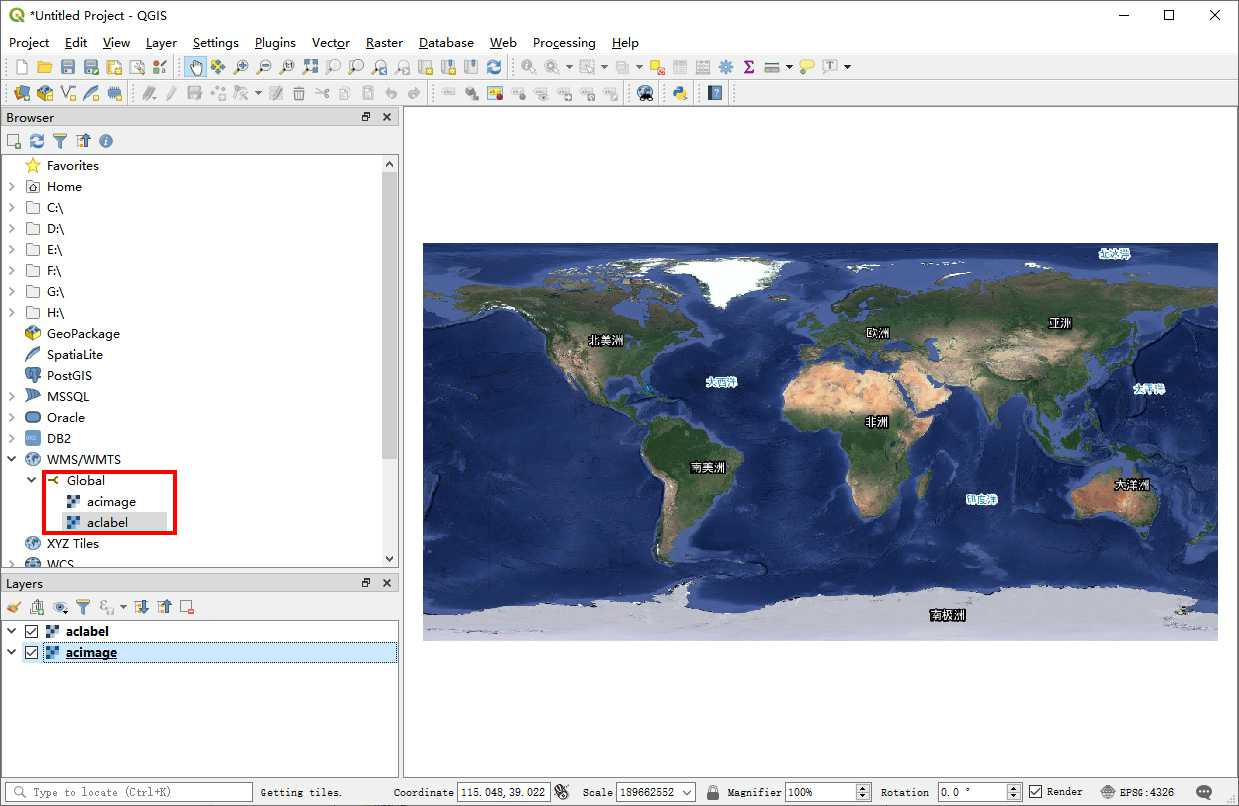Open manage map themes eye dropdown
The width and height of the screenshot is (1239, 806).
point(63,607)
